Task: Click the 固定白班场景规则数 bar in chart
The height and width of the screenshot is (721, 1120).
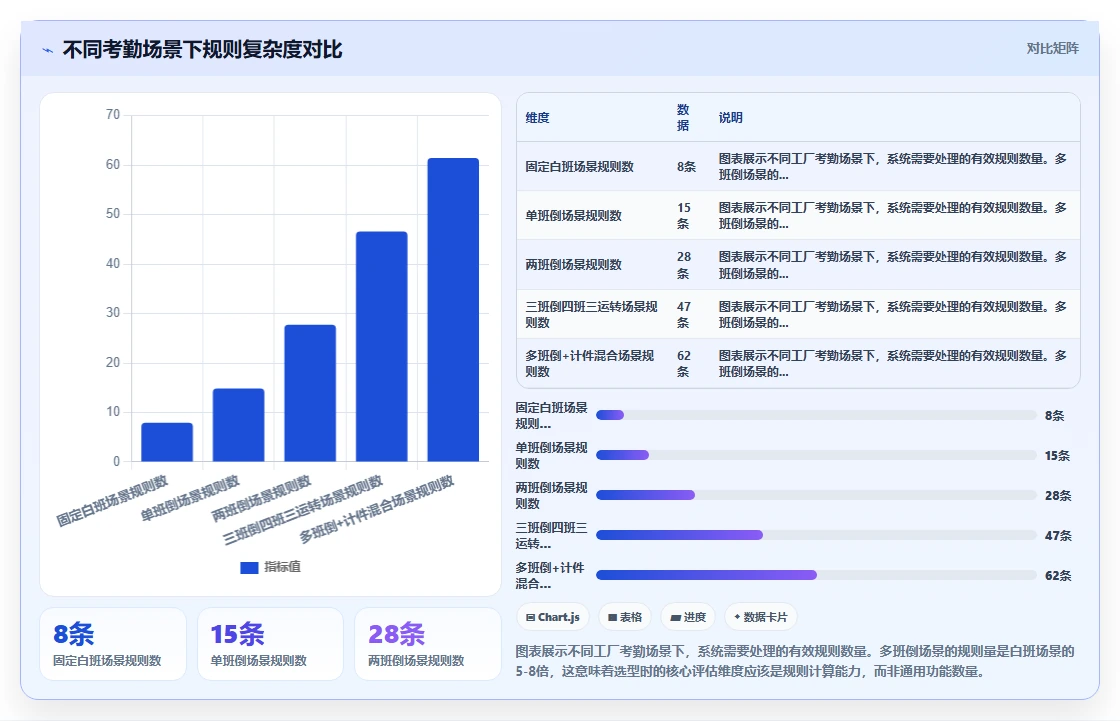Action: 167,442
